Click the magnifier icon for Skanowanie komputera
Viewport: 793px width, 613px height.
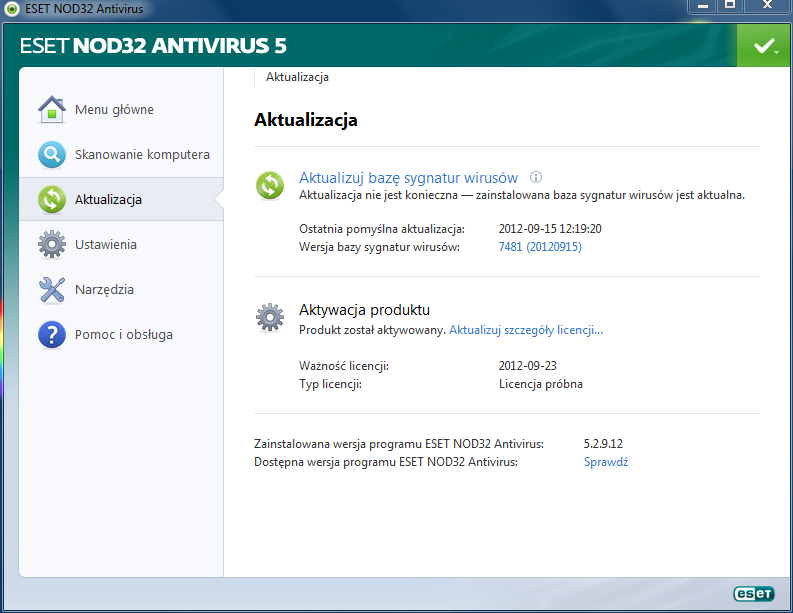coord(52,154)
